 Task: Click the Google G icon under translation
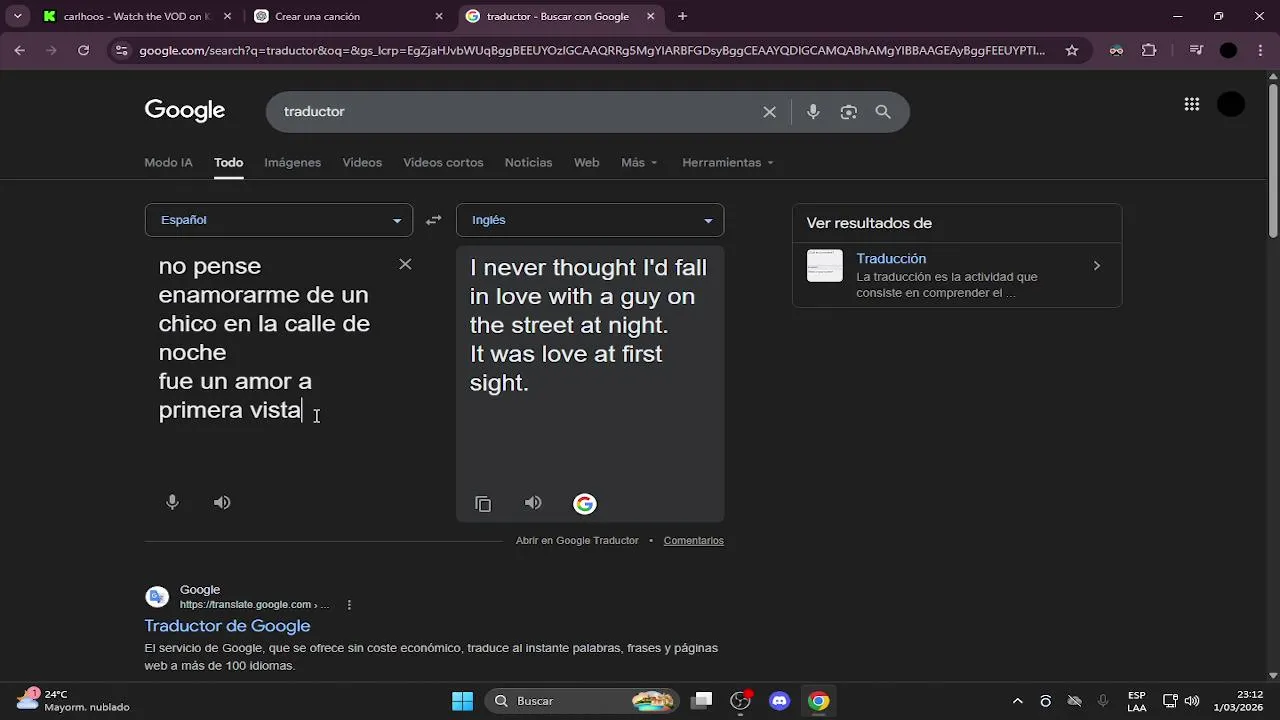coord(585,504)
